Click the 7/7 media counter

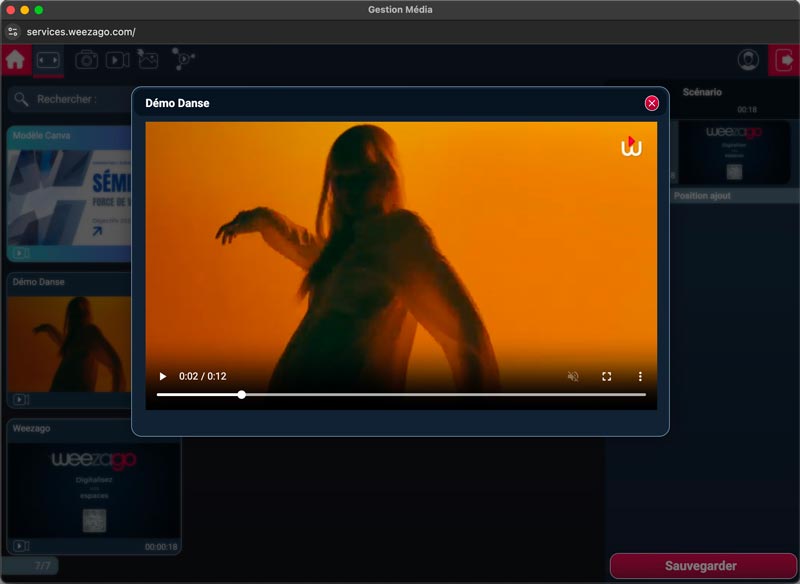pyautogui.click(x=43, y=566)
